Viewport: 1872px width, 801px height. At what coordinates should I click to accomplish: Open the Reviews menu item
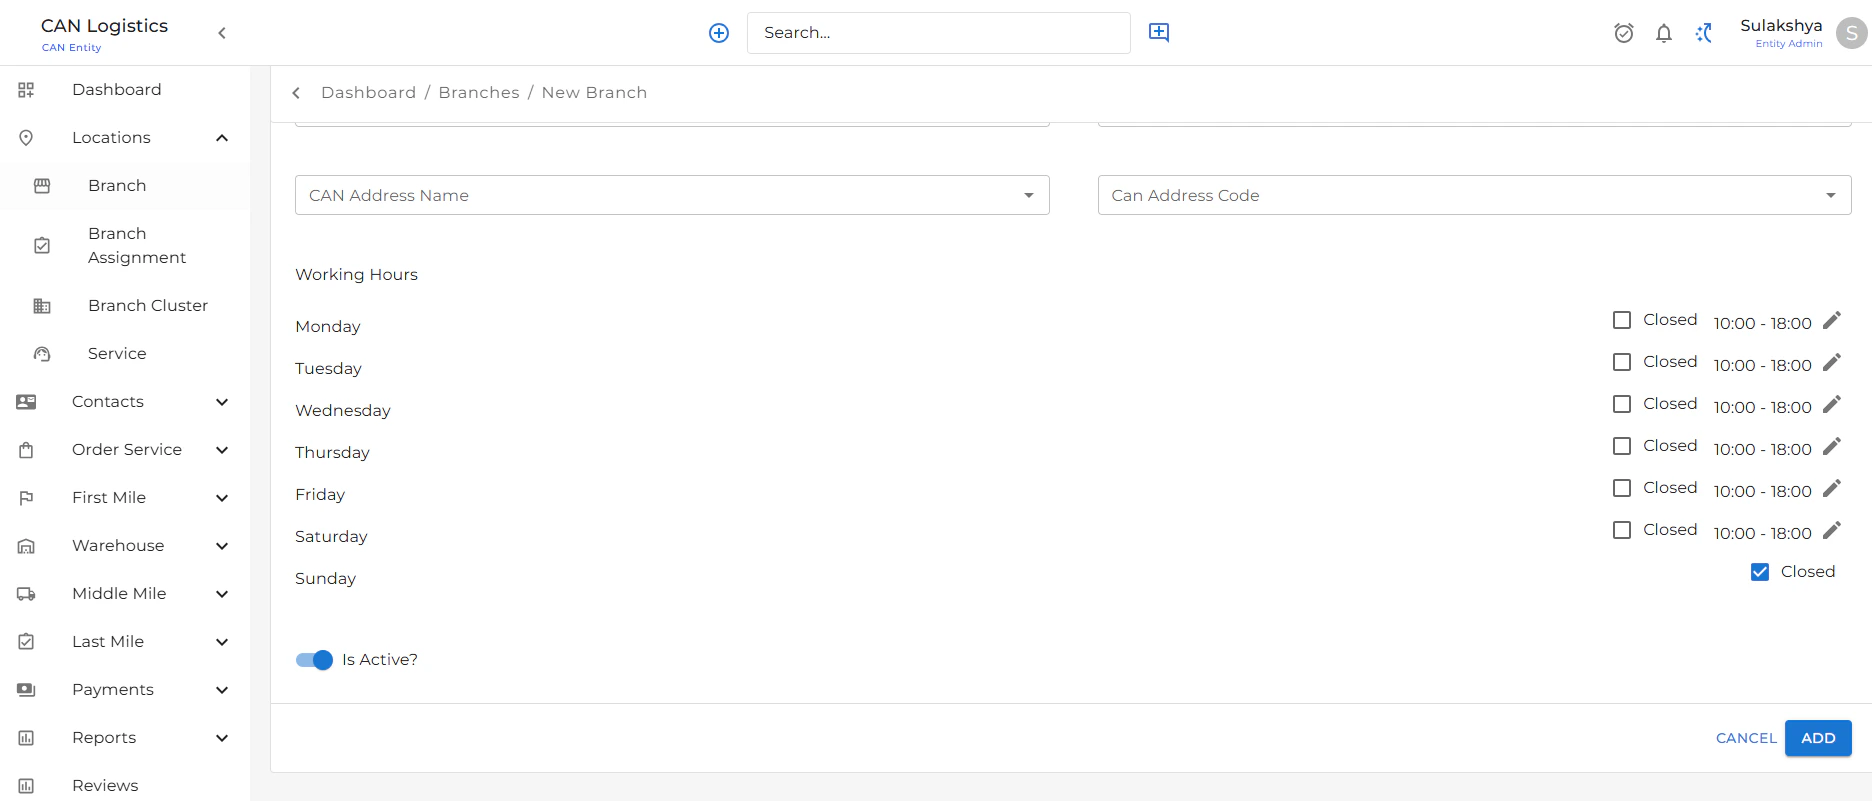[x=125, y=786]
